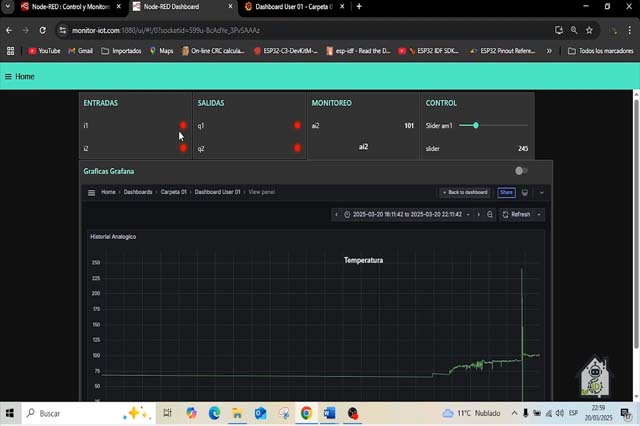
Task: Click the browser address bar URL
Action: point(200,30)
